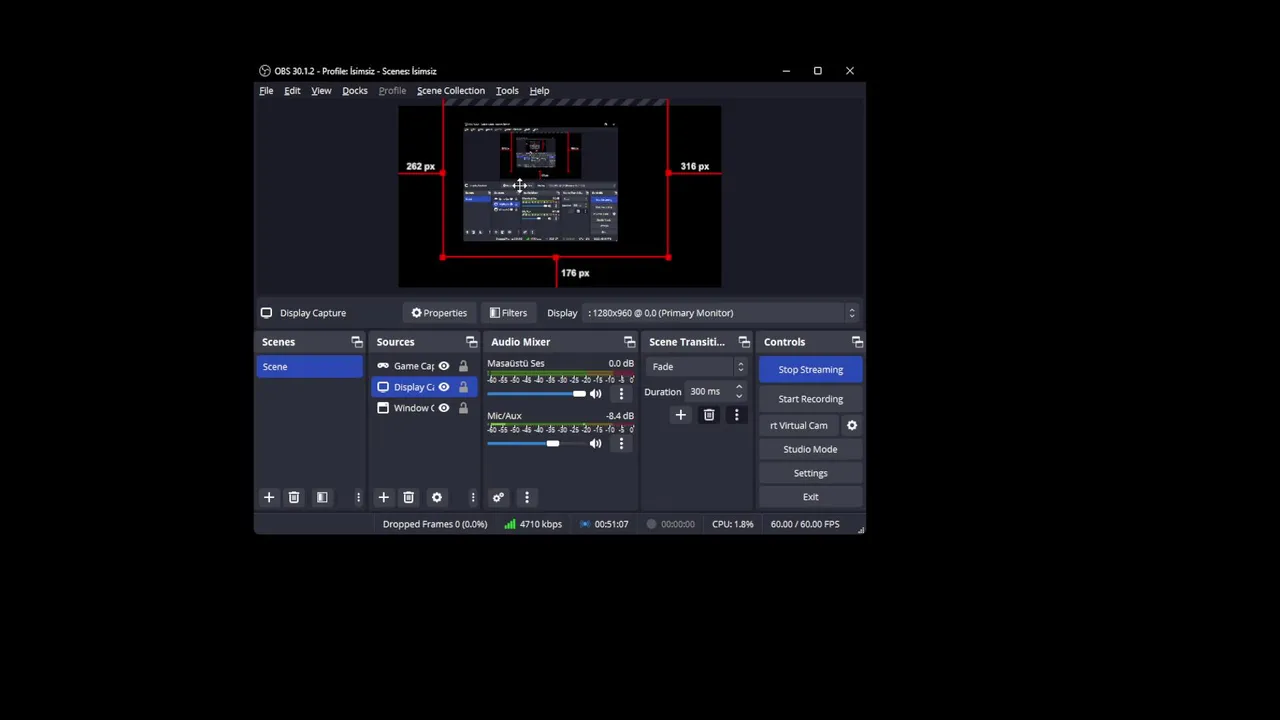Hide the Window Capture source
This screenshot has width=1280, height=720.
click(x=444, y=408)
